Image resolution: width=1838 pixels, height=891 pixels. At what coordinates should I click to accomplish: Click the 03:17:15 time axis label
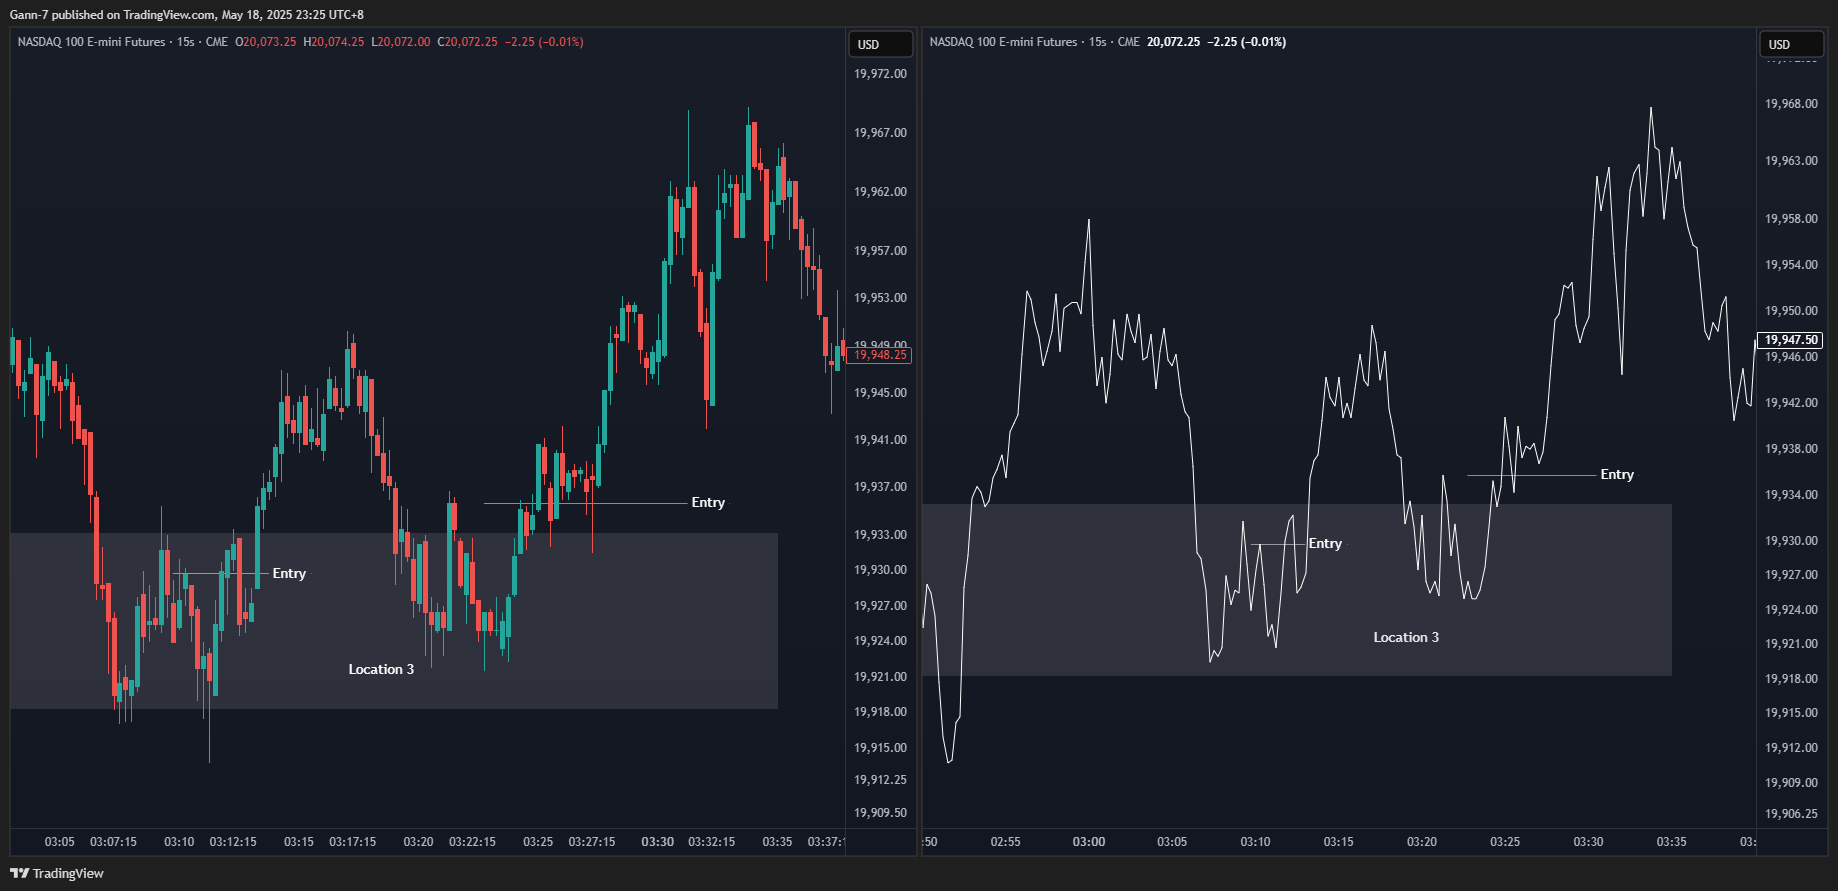(x=353, y=842)
